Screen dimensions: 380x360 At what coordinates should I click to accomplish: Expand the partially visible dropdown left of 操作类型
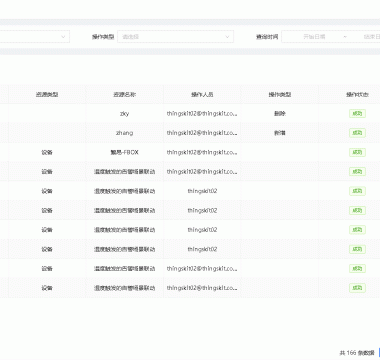[x=35, y=37]
